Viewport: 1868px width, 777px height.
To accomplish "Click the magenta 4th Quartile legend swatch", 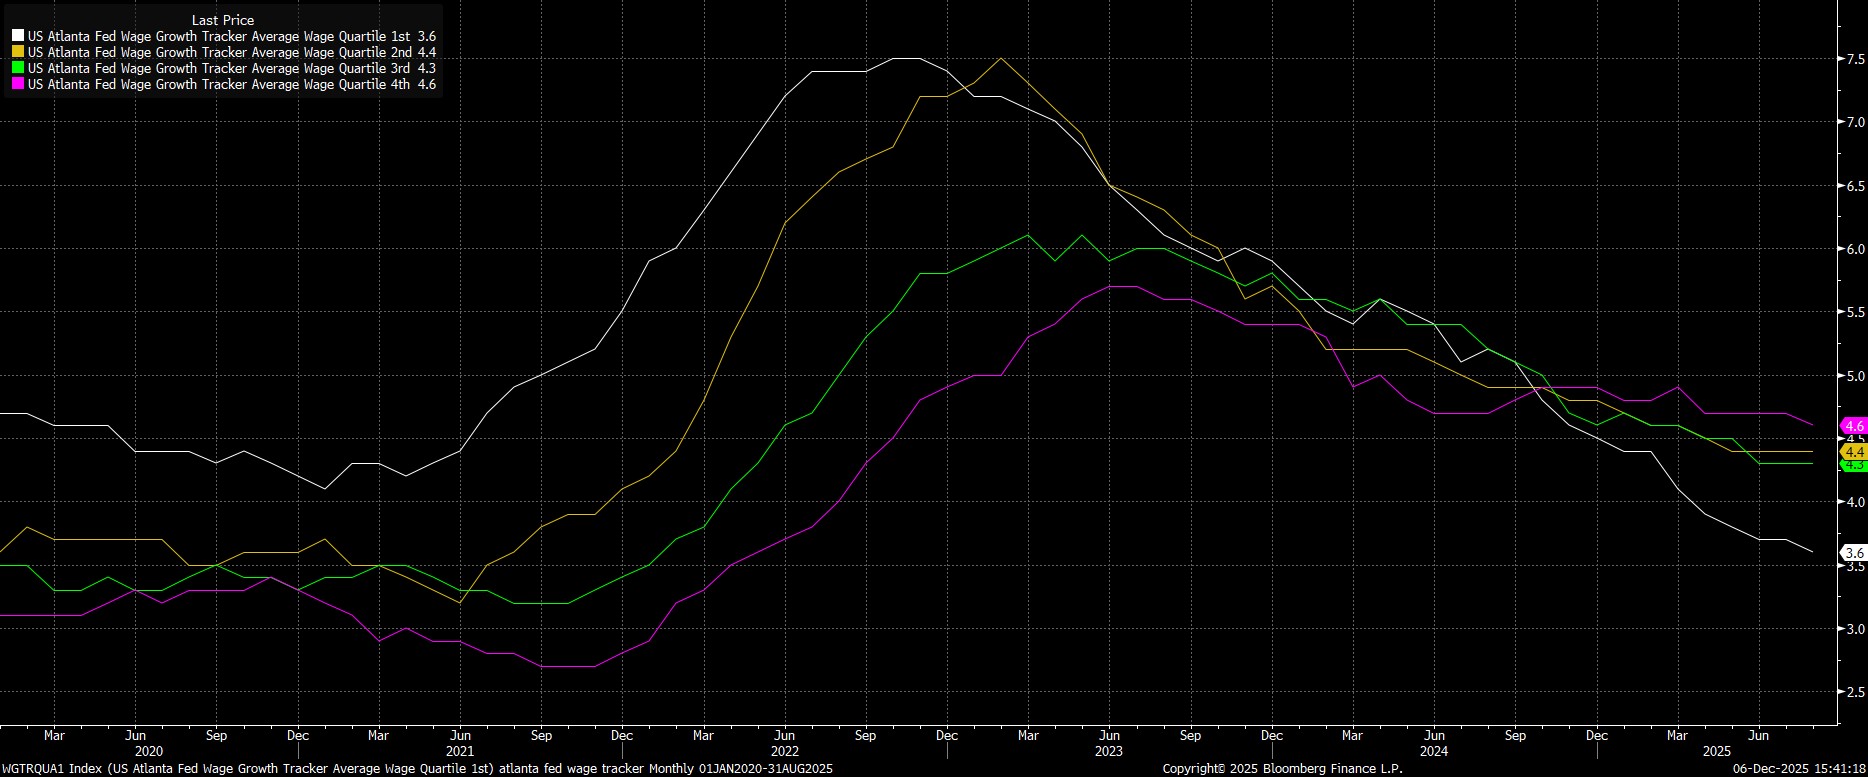I will coord(18,85).
